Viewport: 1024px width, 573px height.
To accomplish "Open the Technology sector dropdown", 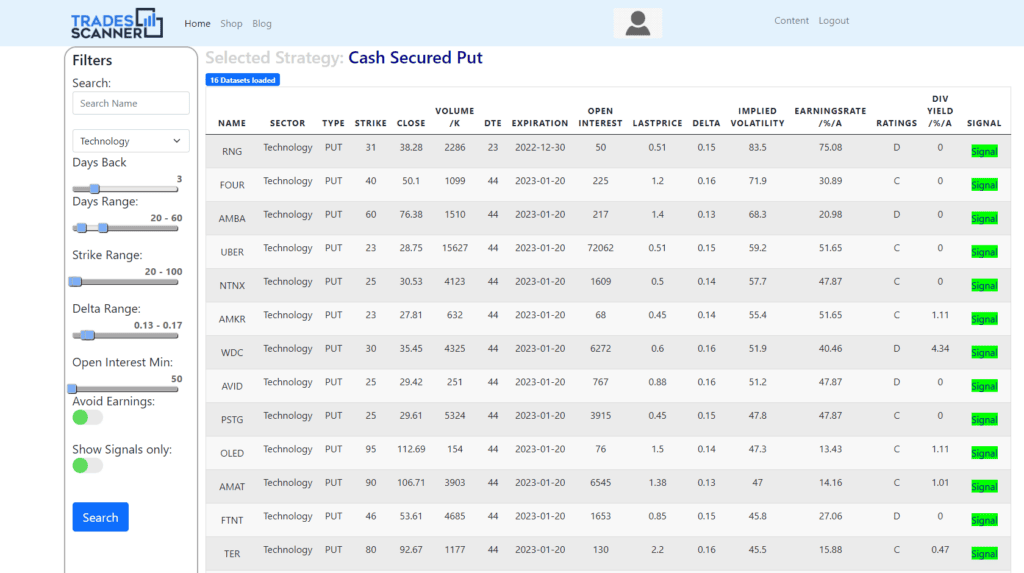I will [x=131, y=141].
